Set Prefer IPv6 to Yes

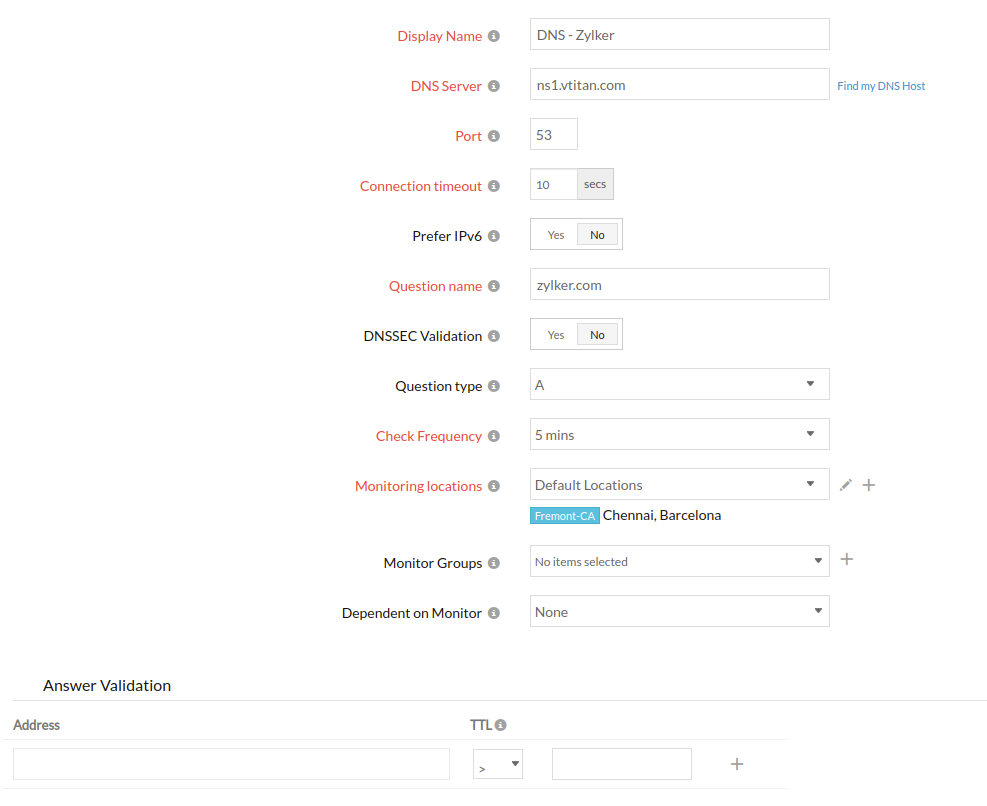click(555, 235)
